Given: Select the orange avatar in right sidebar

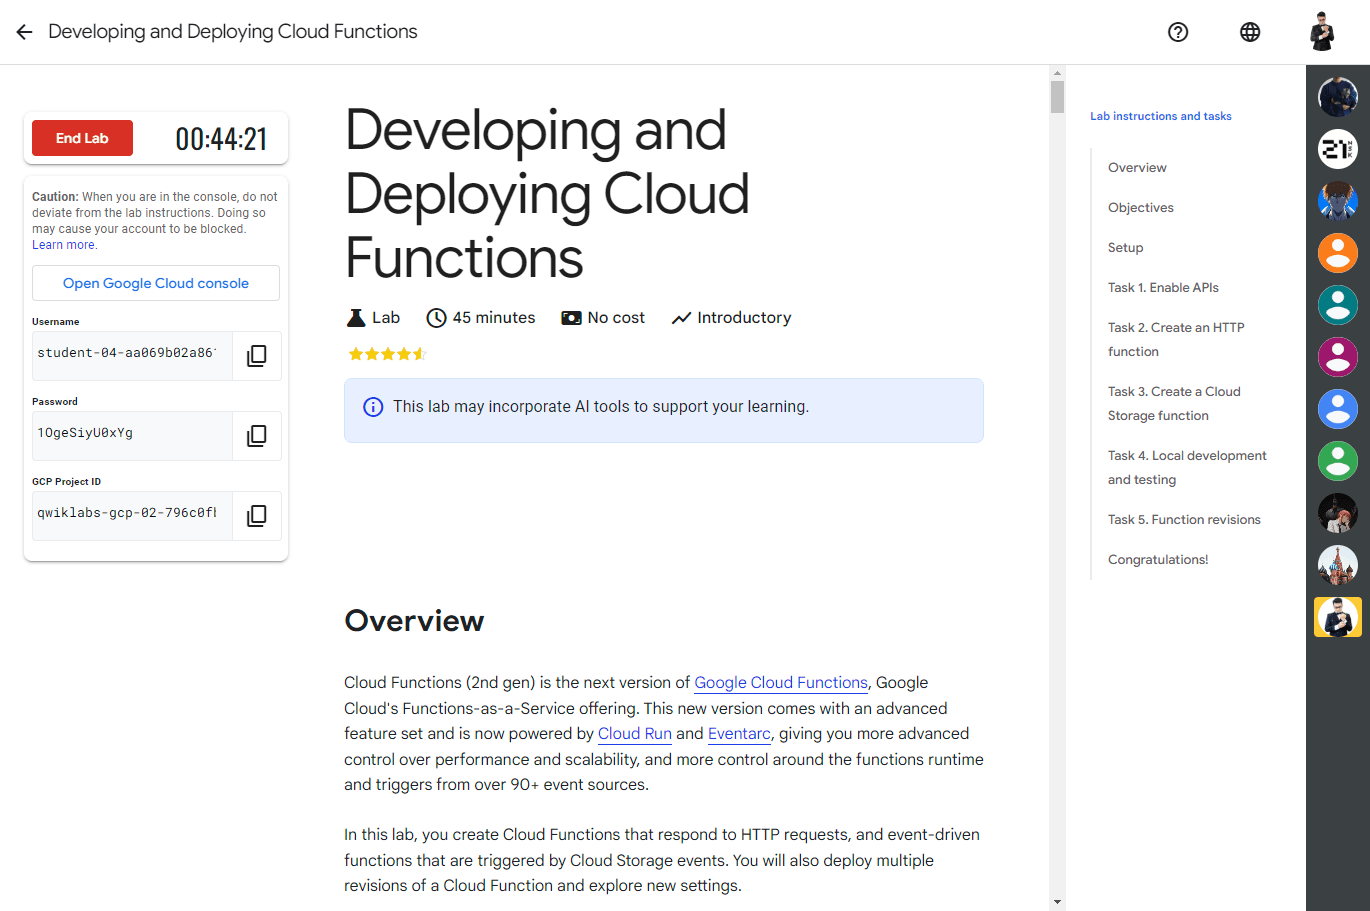Looking at the screenshot, I should point(1337,253).
